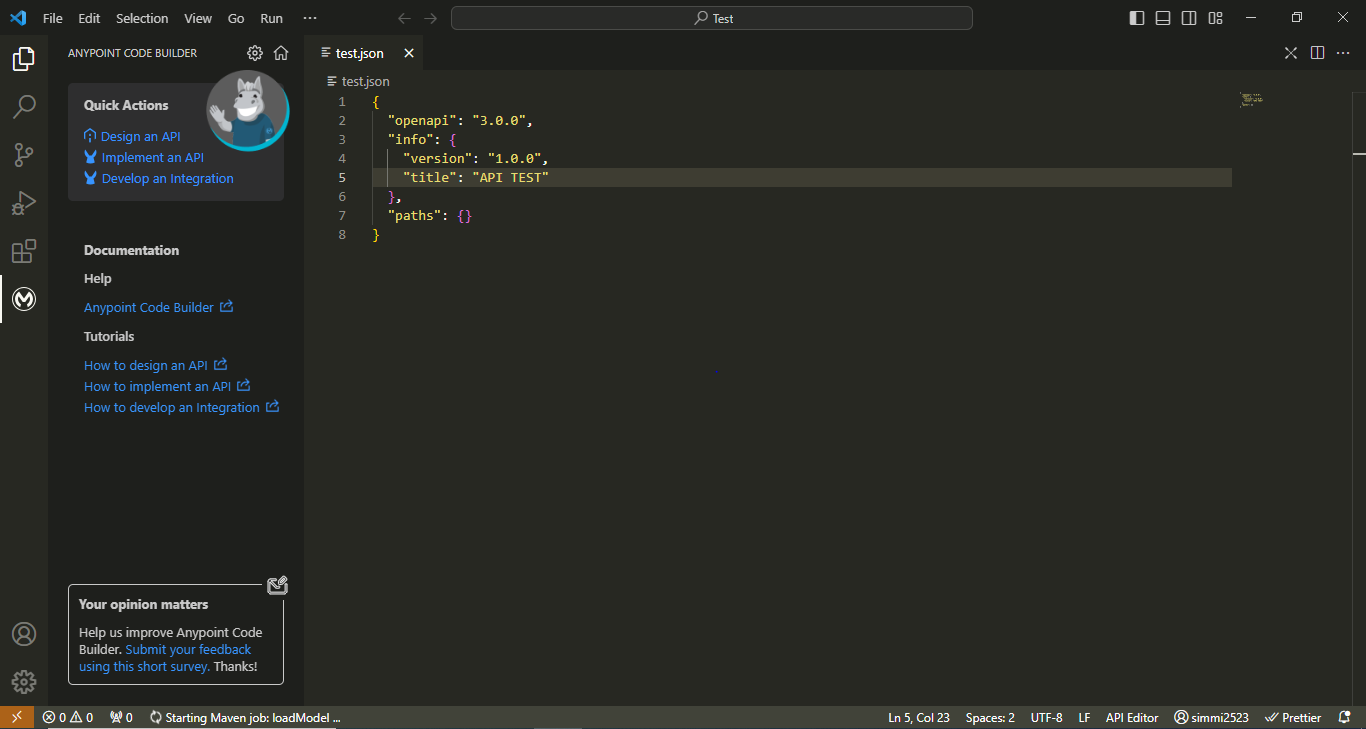Open the Explorer view in activity bar

coord(24,59)
